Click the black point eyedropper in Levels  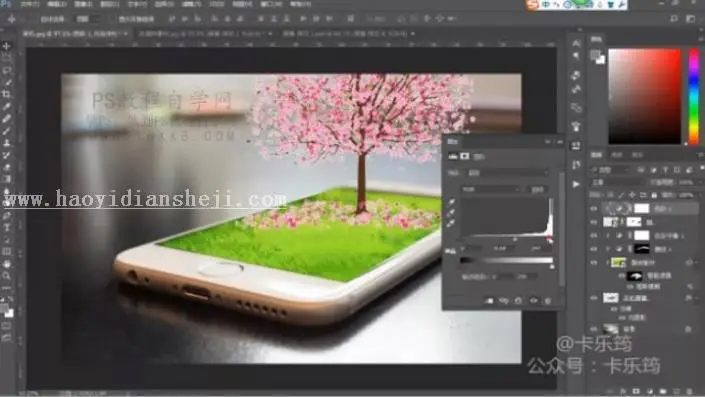tap(451, 202)
